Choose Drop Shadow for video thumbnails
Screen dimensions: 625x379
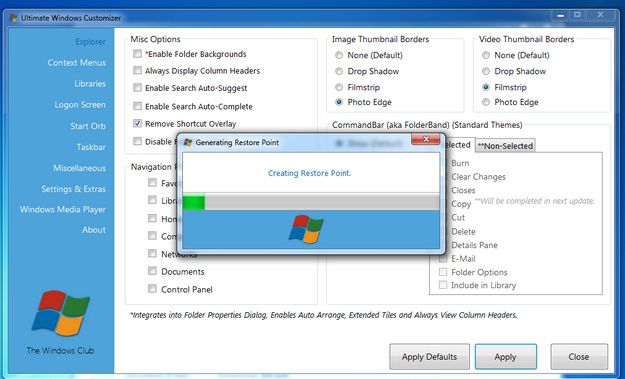pyautogui.click(x=486, y=71)
